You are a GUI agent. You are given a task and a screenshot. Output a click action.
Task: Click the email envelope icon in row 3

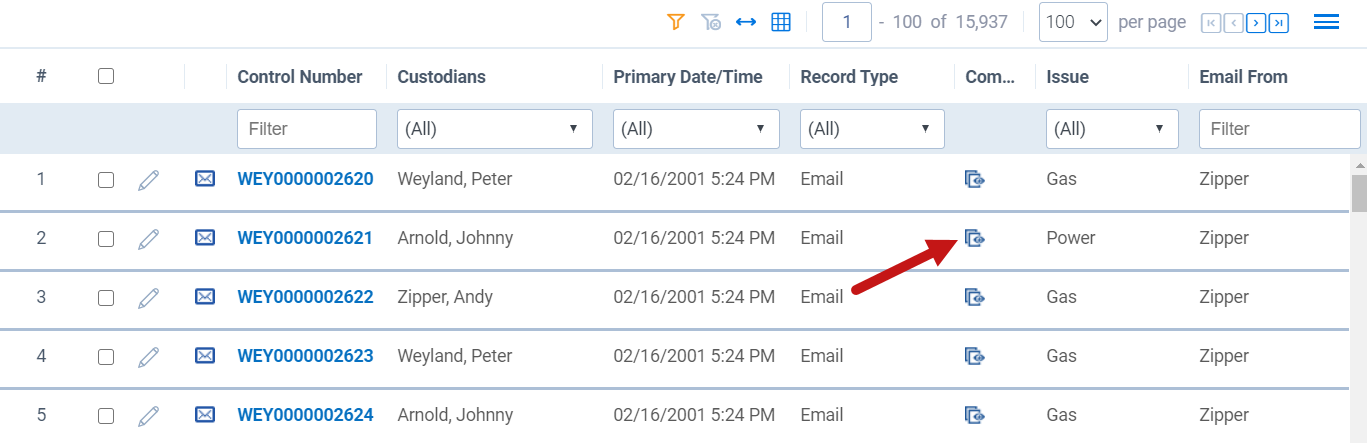click(x=205, y=297)
